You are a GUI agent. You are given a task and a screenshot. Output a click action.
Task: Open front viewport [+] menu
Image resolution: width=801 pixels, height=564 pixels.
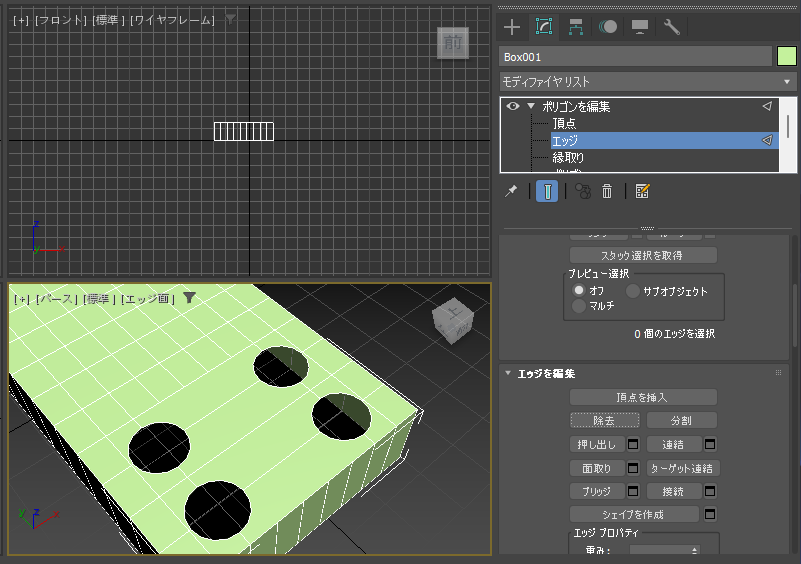click(x=21, y=20)
